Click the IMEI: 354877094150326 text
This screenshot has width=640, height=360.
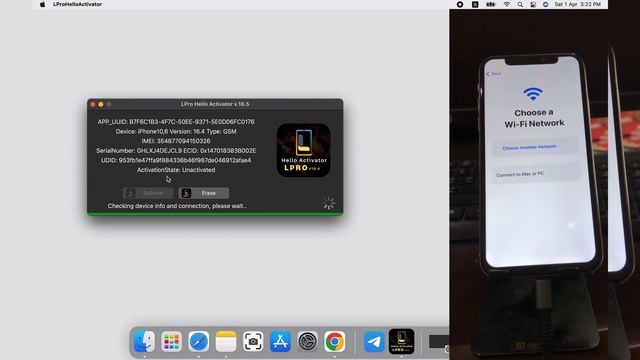176,141
